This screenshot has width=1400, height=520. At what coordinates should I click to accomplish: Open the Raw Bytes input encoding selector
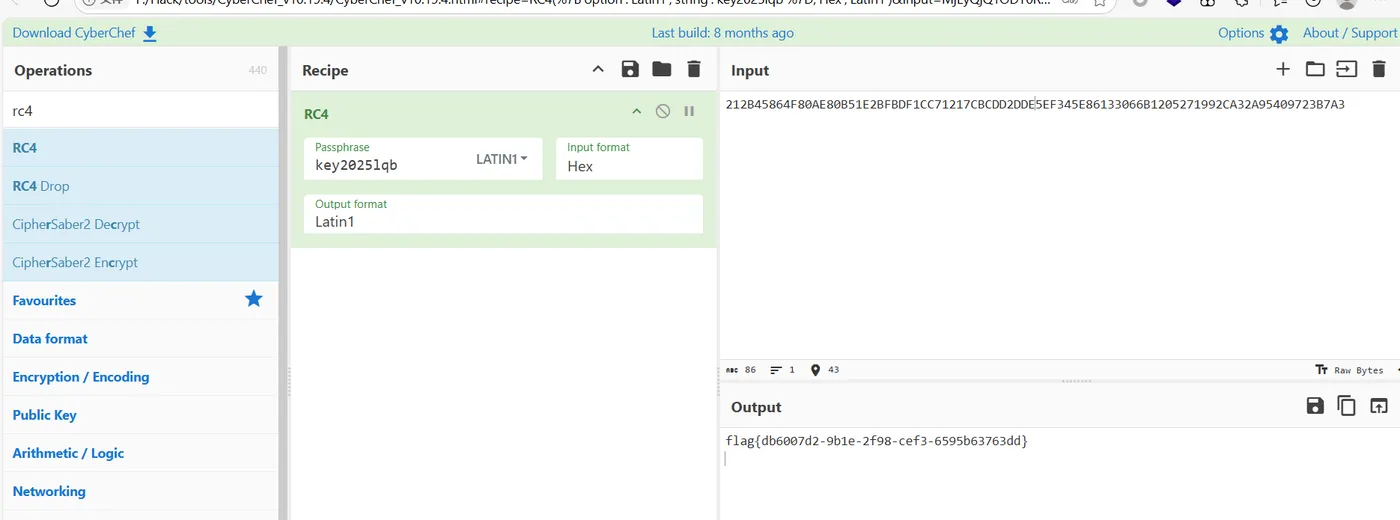click(x=1349, y=370)
